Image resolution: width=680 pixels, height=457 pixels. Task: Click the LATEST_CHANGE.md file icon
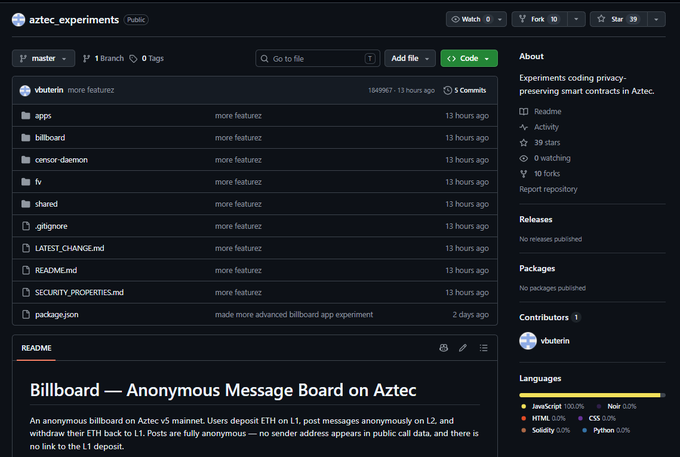tap(26, 248)
